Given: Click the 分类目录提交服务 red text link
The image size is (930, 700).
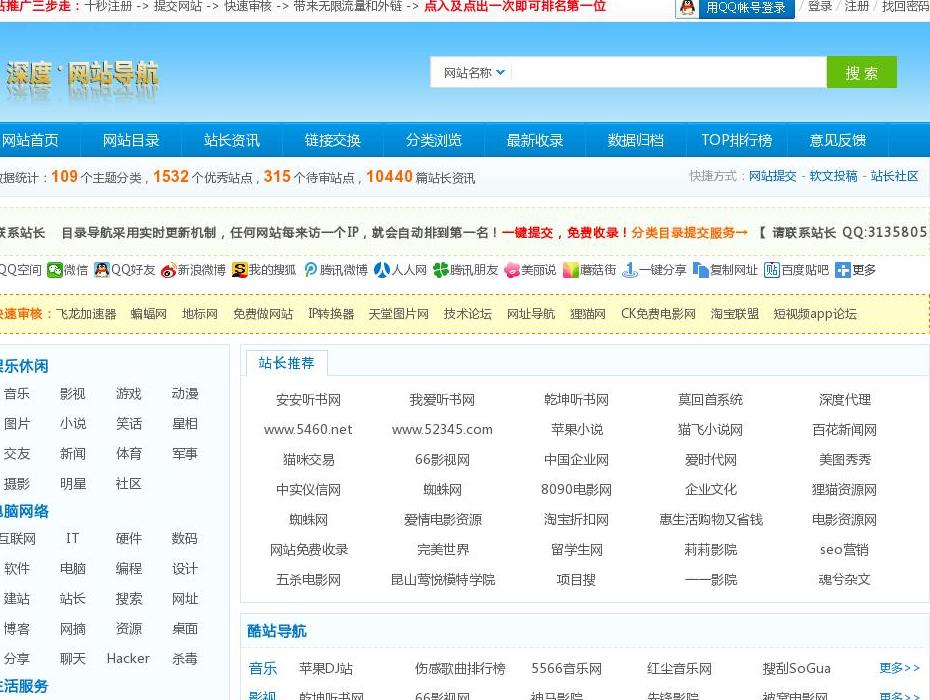Looking at the screenshot, I should 689,233.
